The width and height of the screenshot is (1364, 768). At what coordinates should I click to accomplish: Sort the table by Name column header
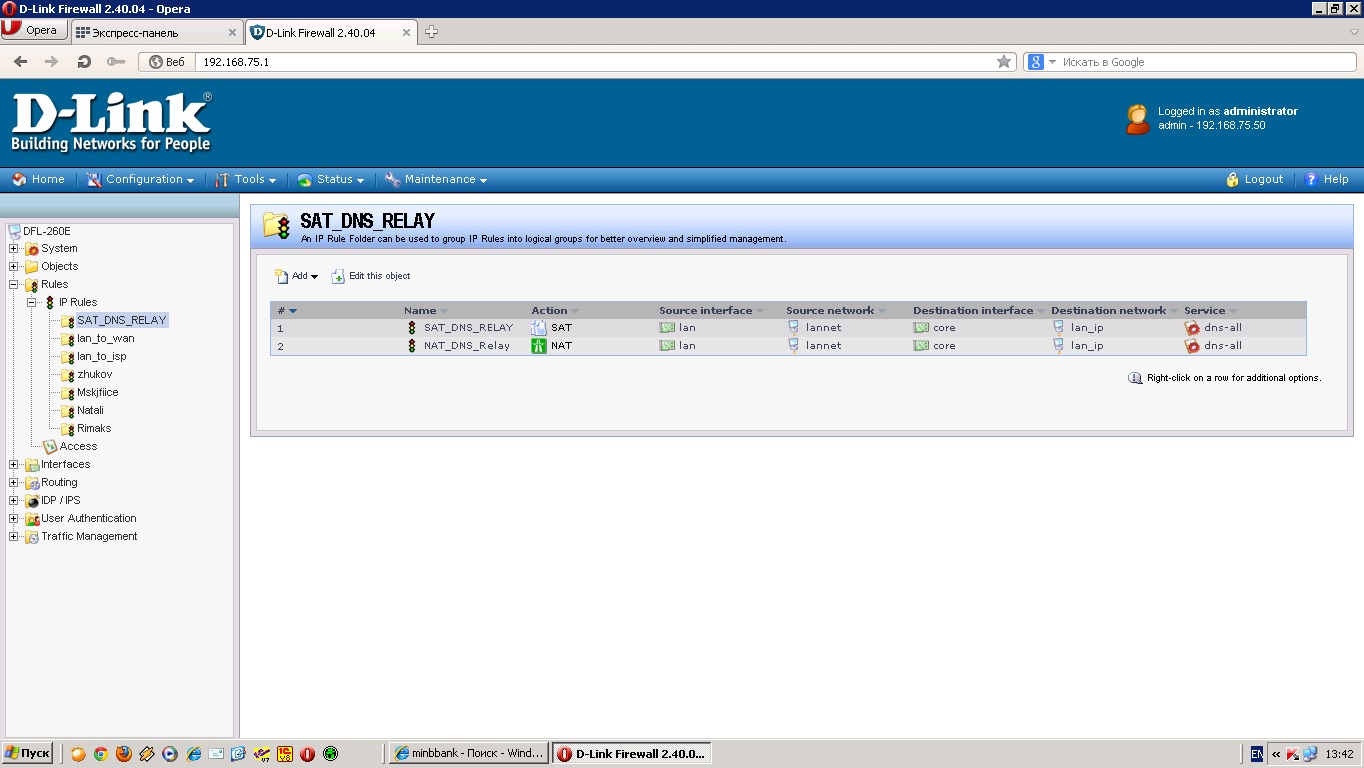tap(420, 311)
